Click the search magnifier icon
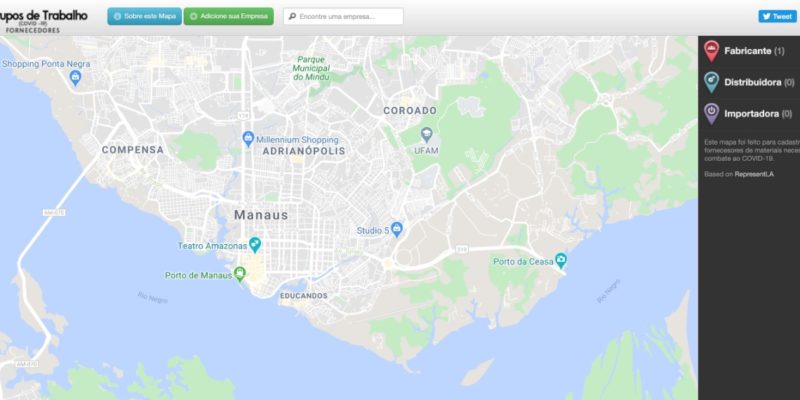Image resolution: width=800 pixels, height=400 pixels. click(292, 16)
